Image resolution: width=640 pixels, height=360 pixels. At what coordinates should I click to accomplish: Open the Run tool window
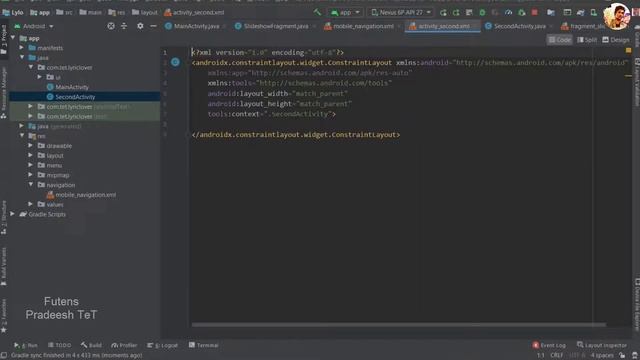point(26,345)
